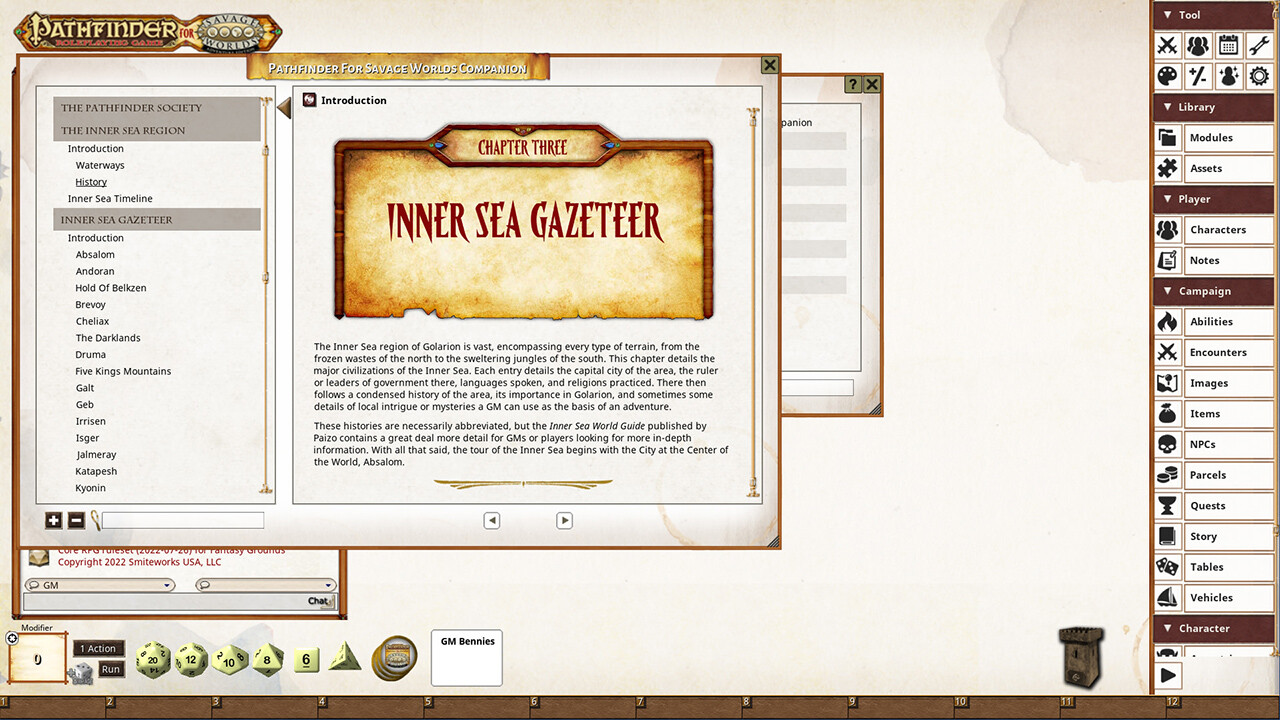Click the tower icon at bottom right
This screenshot has width=1280, height=720.
click(1081, 656)
